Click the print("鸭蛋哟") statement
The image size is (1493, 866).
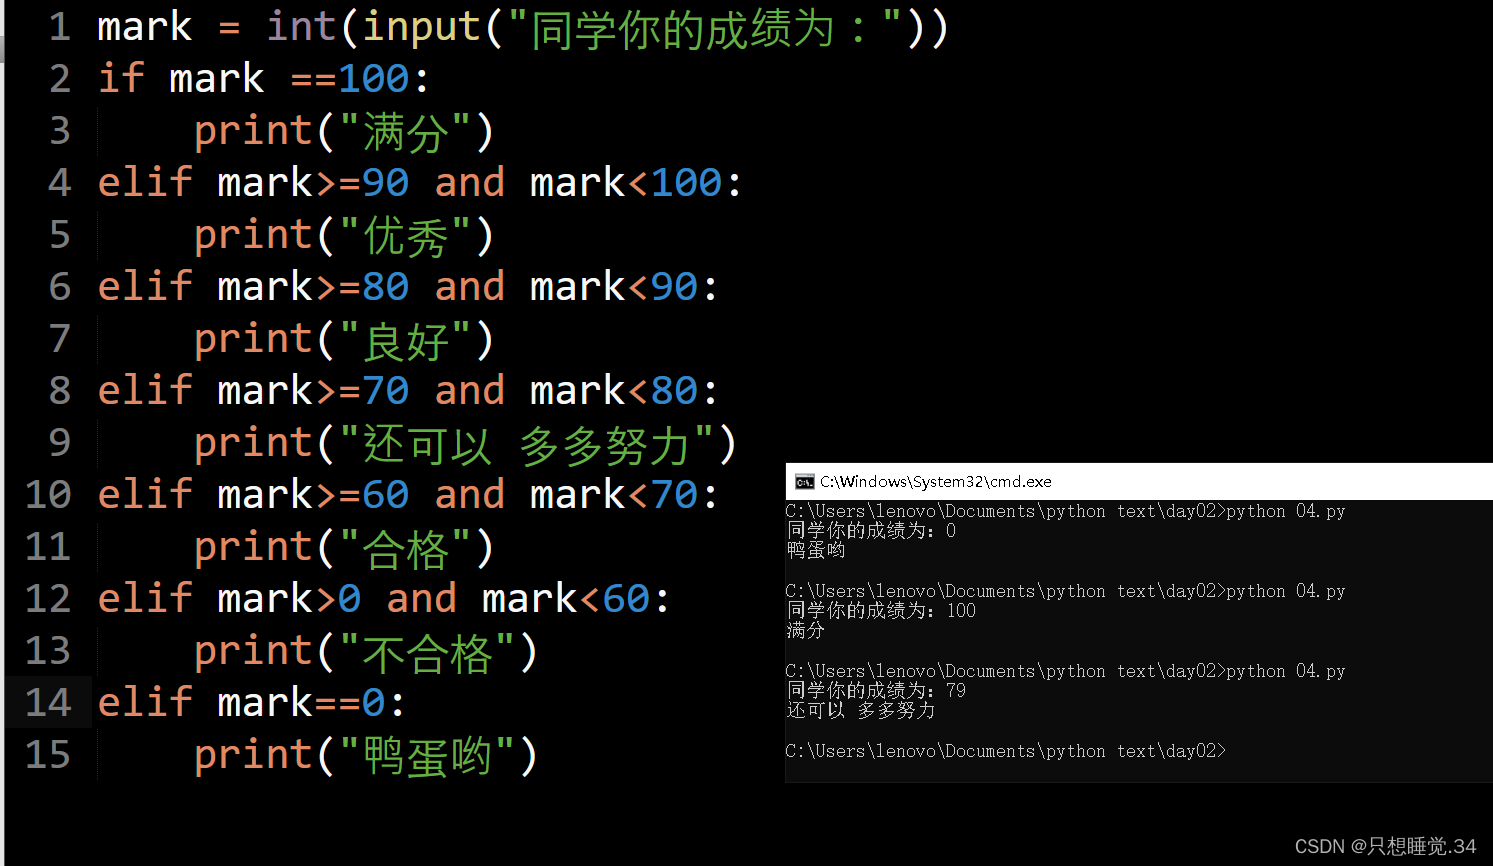[366, 756]
